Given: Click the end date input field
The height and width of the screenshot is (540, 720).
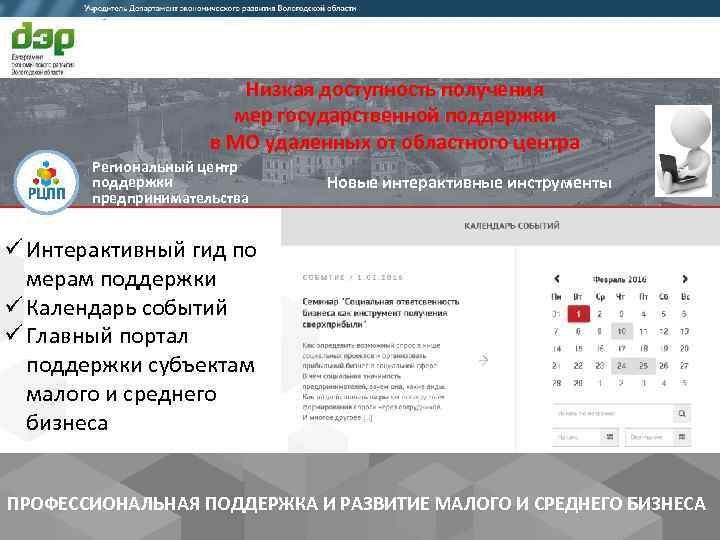Looking at the screenshot, I should point(649,437).
